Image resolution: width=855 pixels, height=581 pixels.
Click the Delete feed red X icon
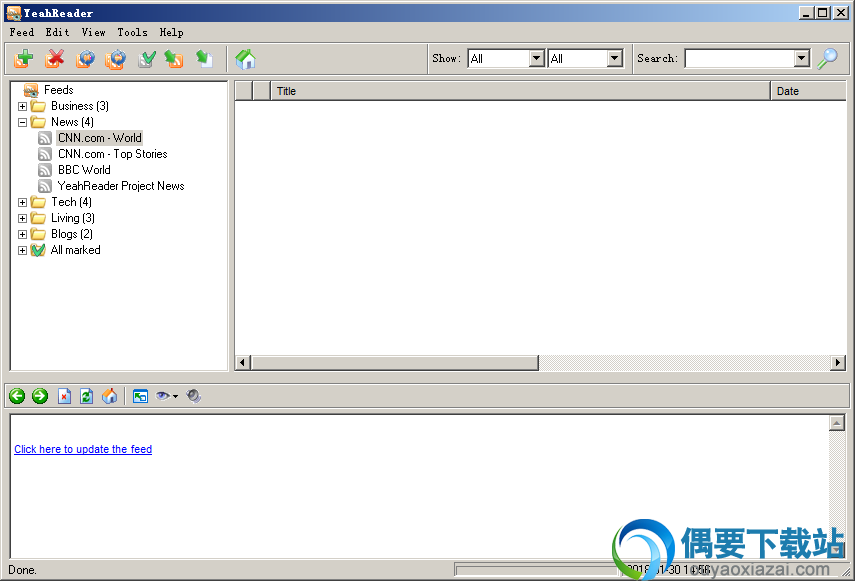coord(55,59)
